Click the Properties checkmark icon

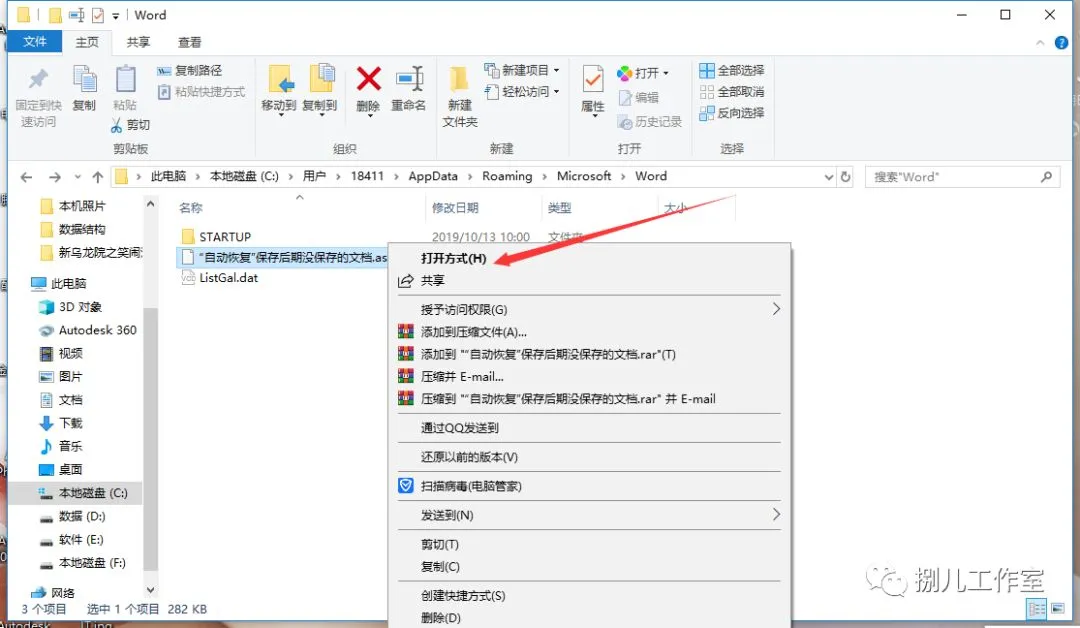pyautogui.click(x=592, y=80)
